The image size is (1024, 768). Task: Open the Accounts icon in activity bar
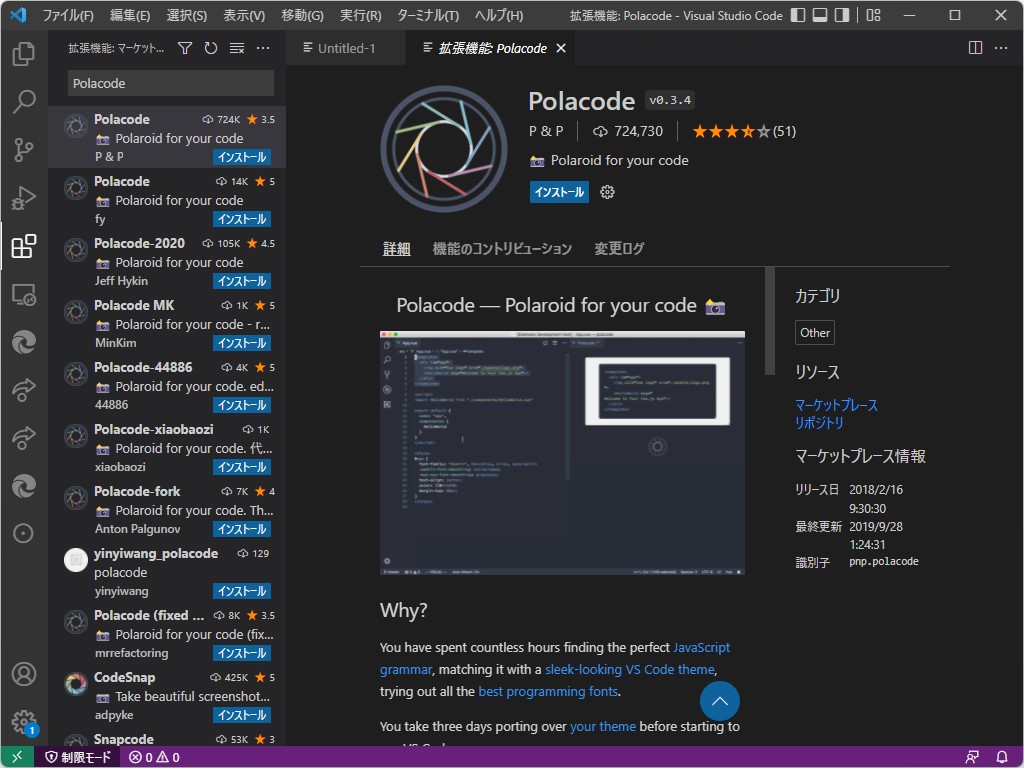pyautogui.click(x=24, y=674)
